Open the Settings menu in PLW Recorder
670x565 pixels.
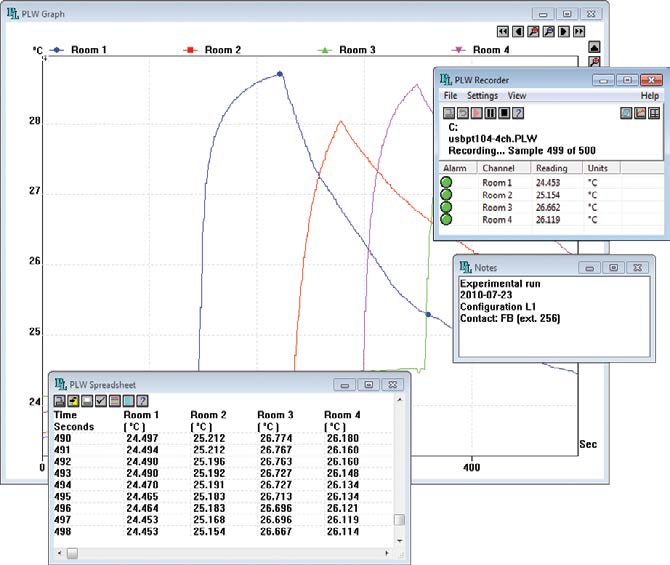[483, 96]
